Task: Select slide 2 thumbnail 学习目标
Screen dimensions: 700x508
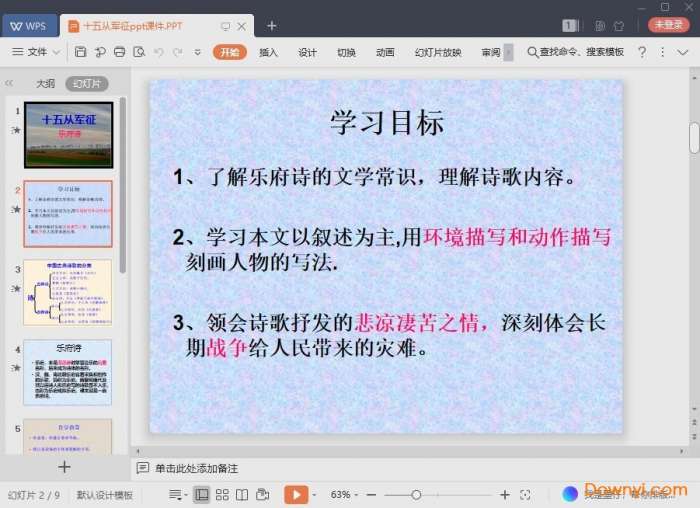Action: tap(68, 214)
